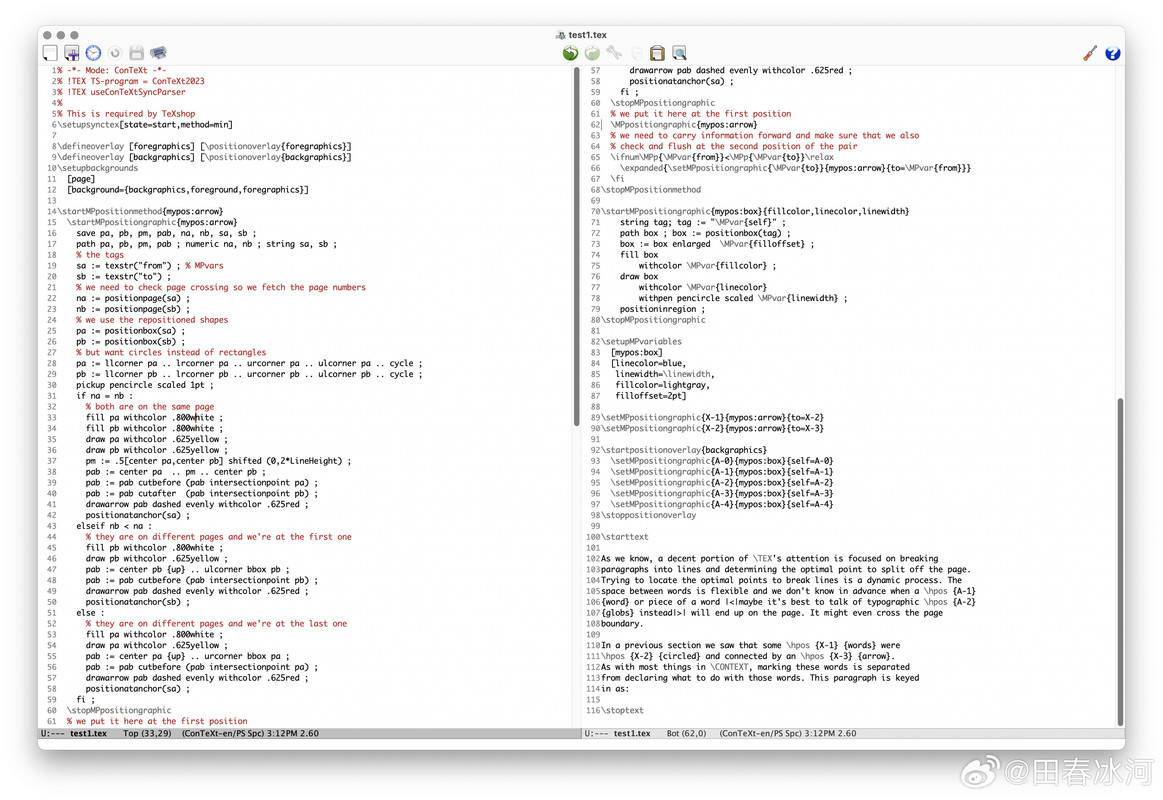The width and height of the screenshot is (1163, 800).
Task: Click the scrollbar thumb of left editor pane
Action: pos(576,246)
